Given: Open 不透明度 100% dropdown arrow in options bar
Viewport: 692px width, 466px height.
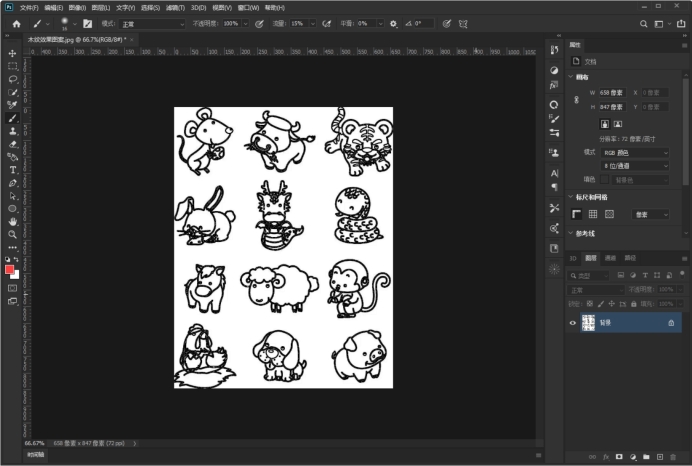Looking at the screenshot, I should [x=245, y=24].
